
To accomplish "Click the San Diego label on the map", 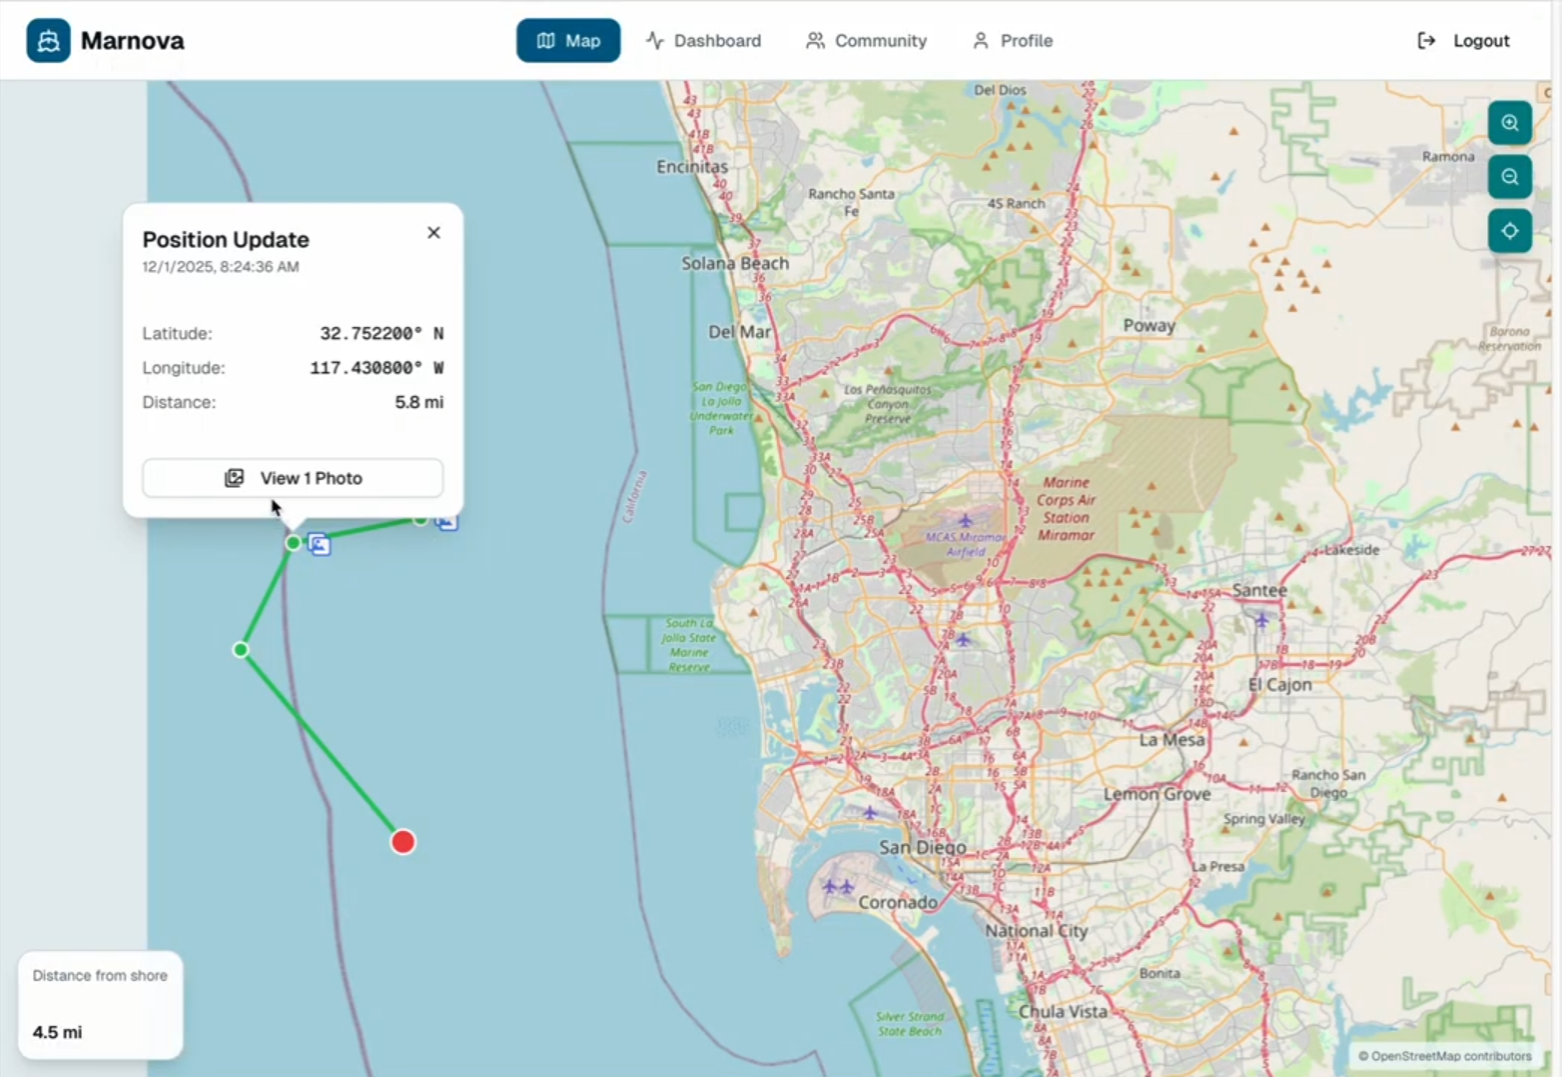I will tap(923, 847).
